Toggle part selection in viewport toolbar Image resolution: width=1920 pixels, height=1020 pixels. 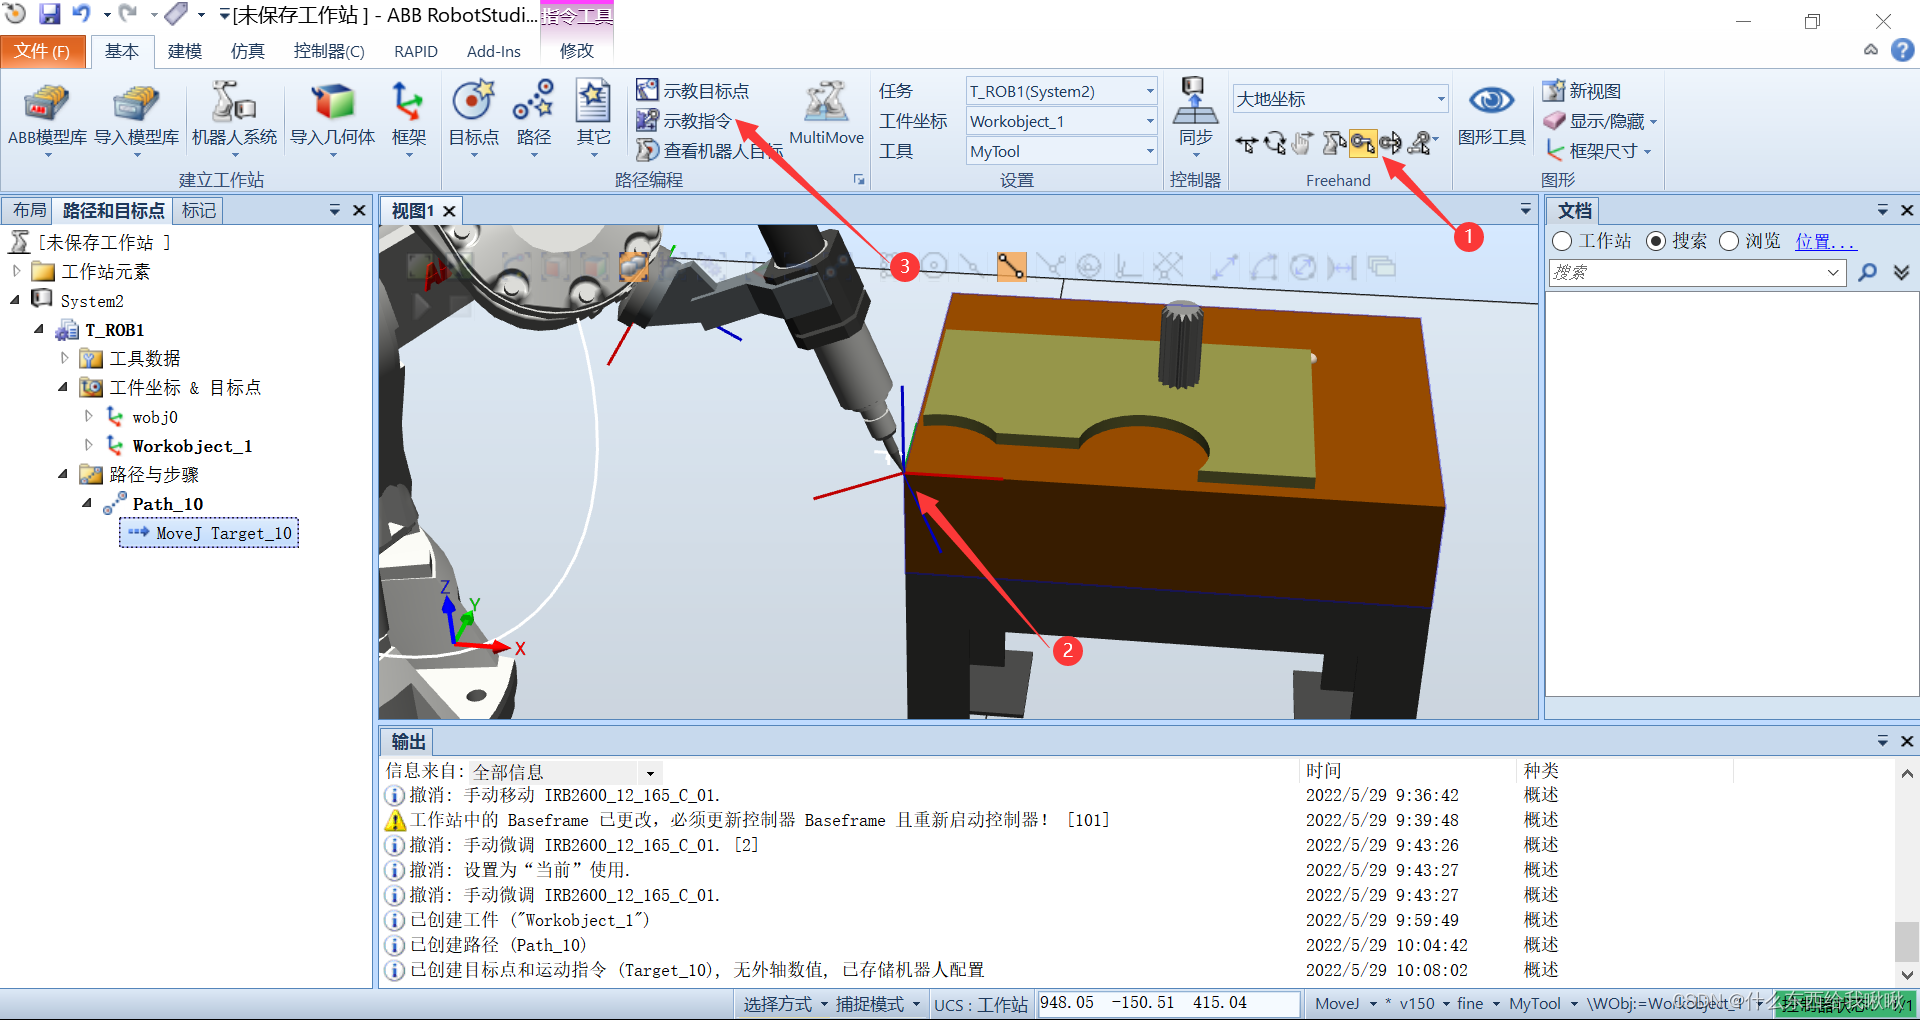635,266
